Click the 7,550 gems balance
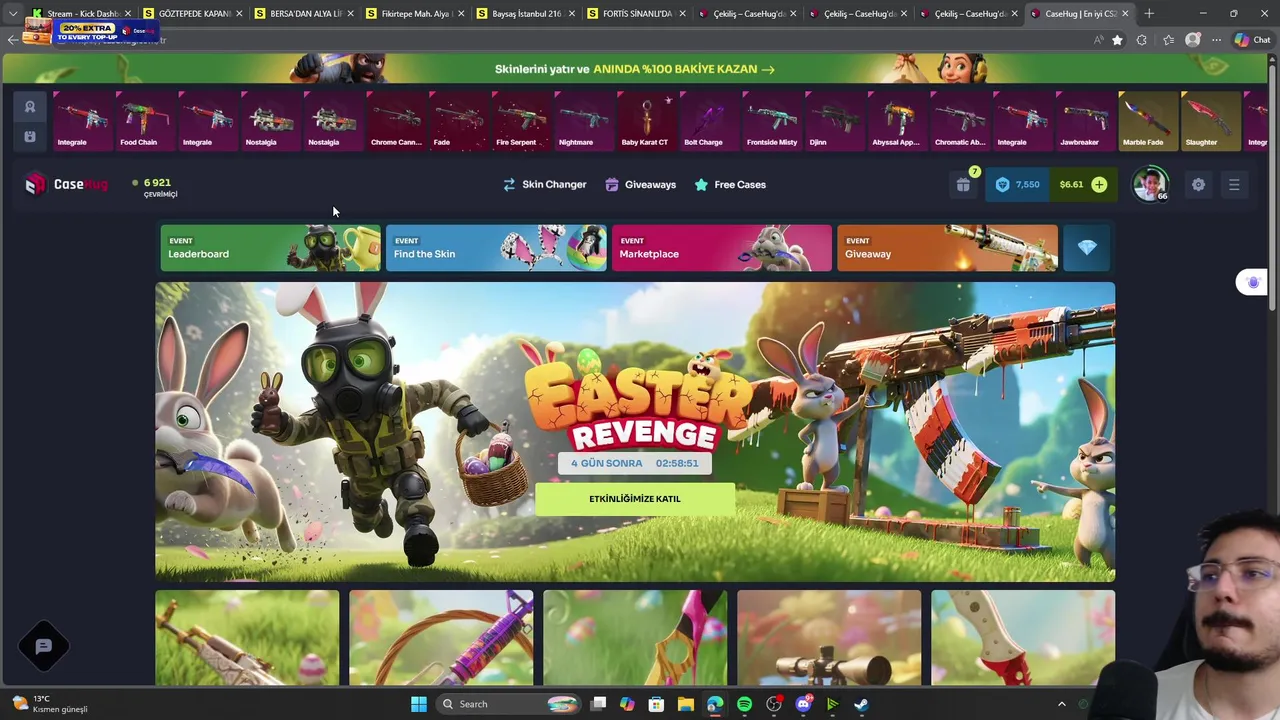1280x720 pixels. tap(1018, 184)
